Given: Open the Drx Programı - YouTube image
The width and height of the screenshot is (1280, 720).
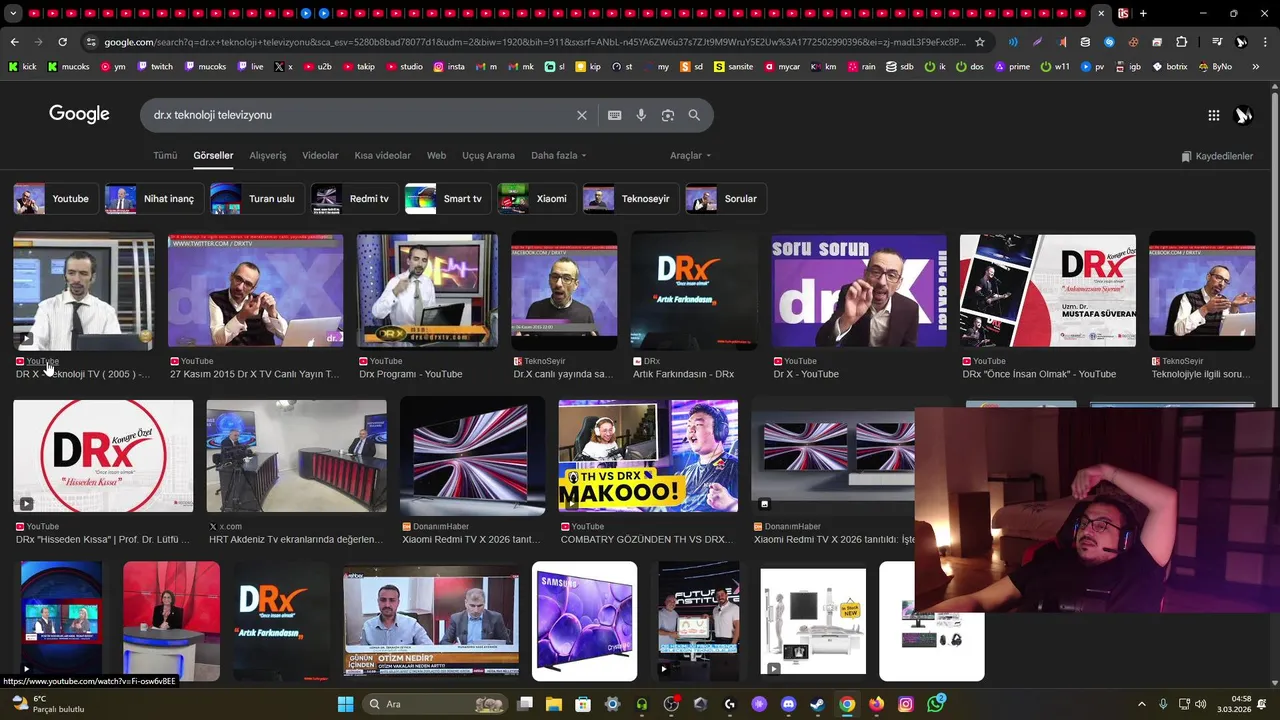Looking at the screenshot, I should click(x=427, y=291).
